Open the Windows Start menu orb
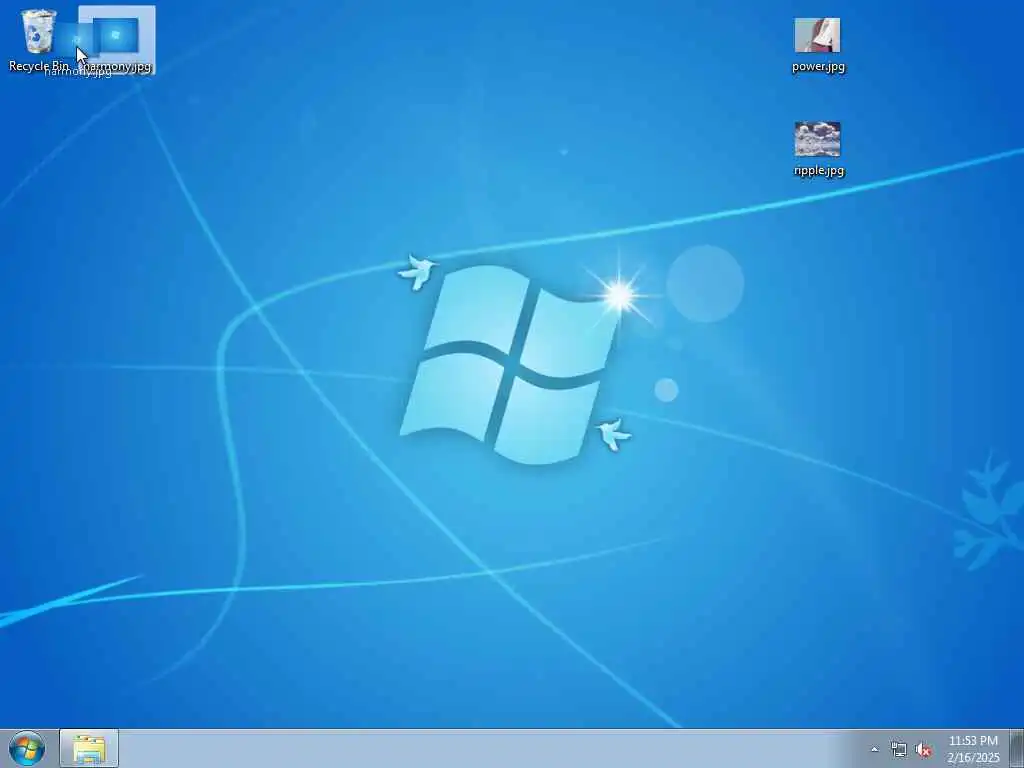Screen dimensions: 1024x768 [27, 749]
